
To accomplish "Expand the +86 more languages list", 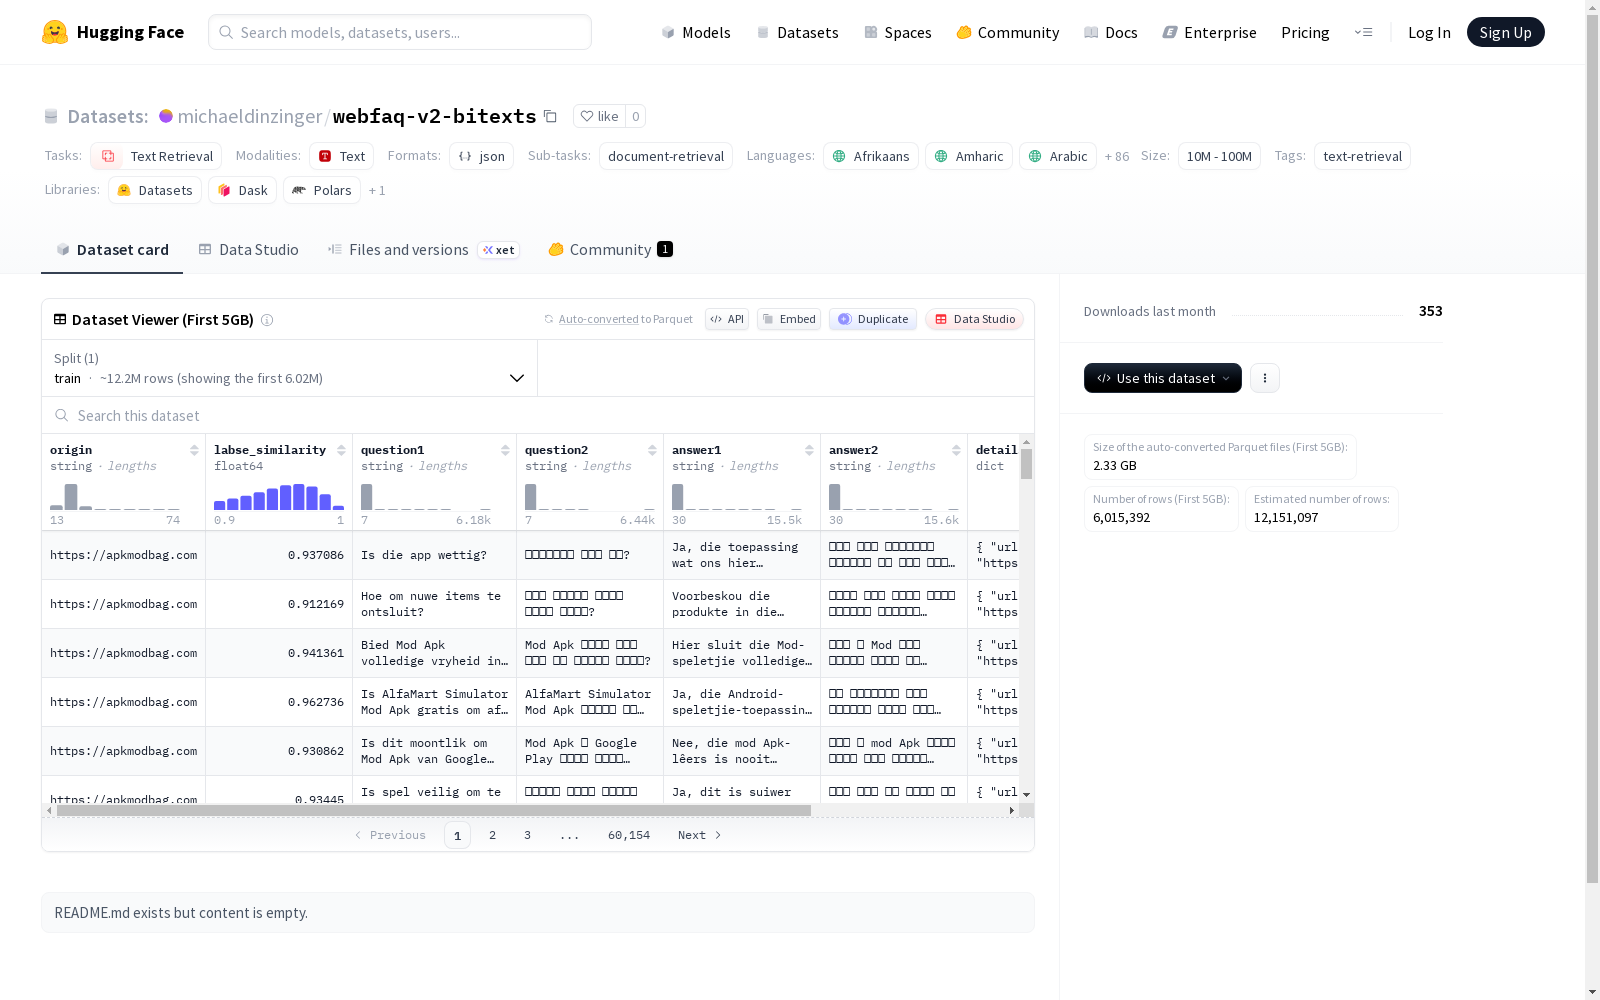I will point(1117,156).
